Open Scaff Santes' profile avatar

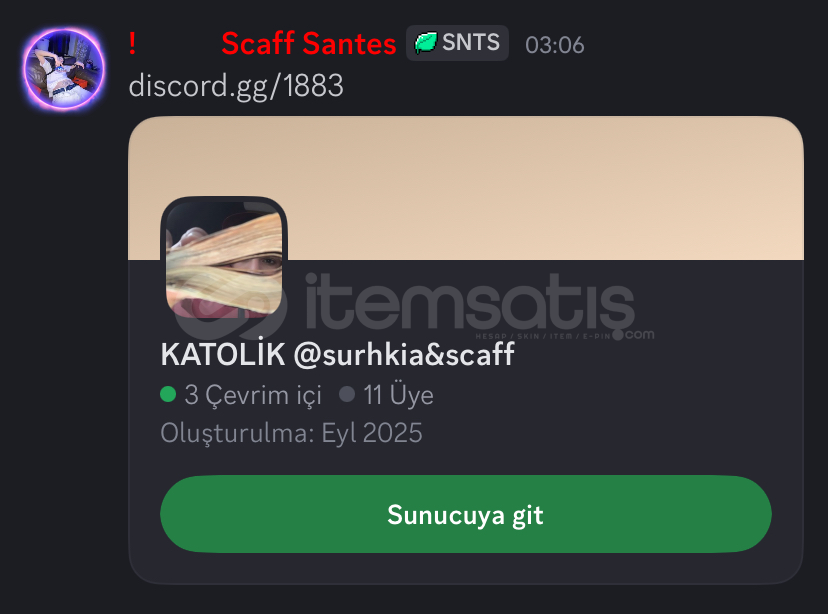click(x=64, y=69)
